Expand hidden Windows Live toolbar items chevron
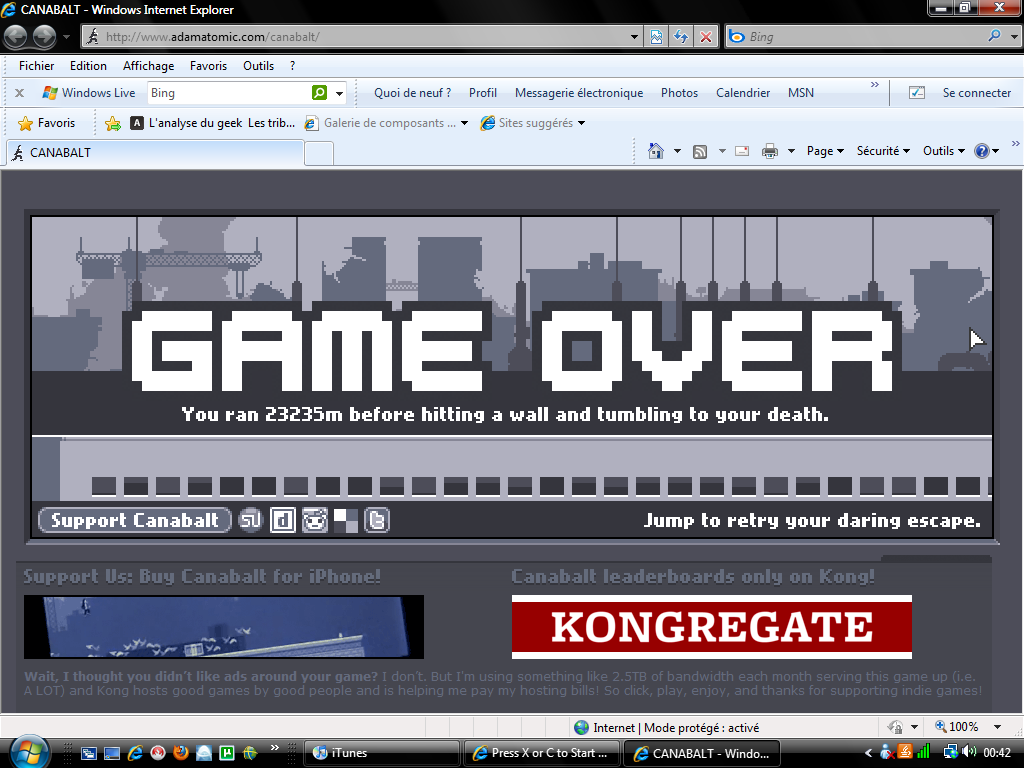The height and width of the screenshot is (768, 1024). pos(874,84)
